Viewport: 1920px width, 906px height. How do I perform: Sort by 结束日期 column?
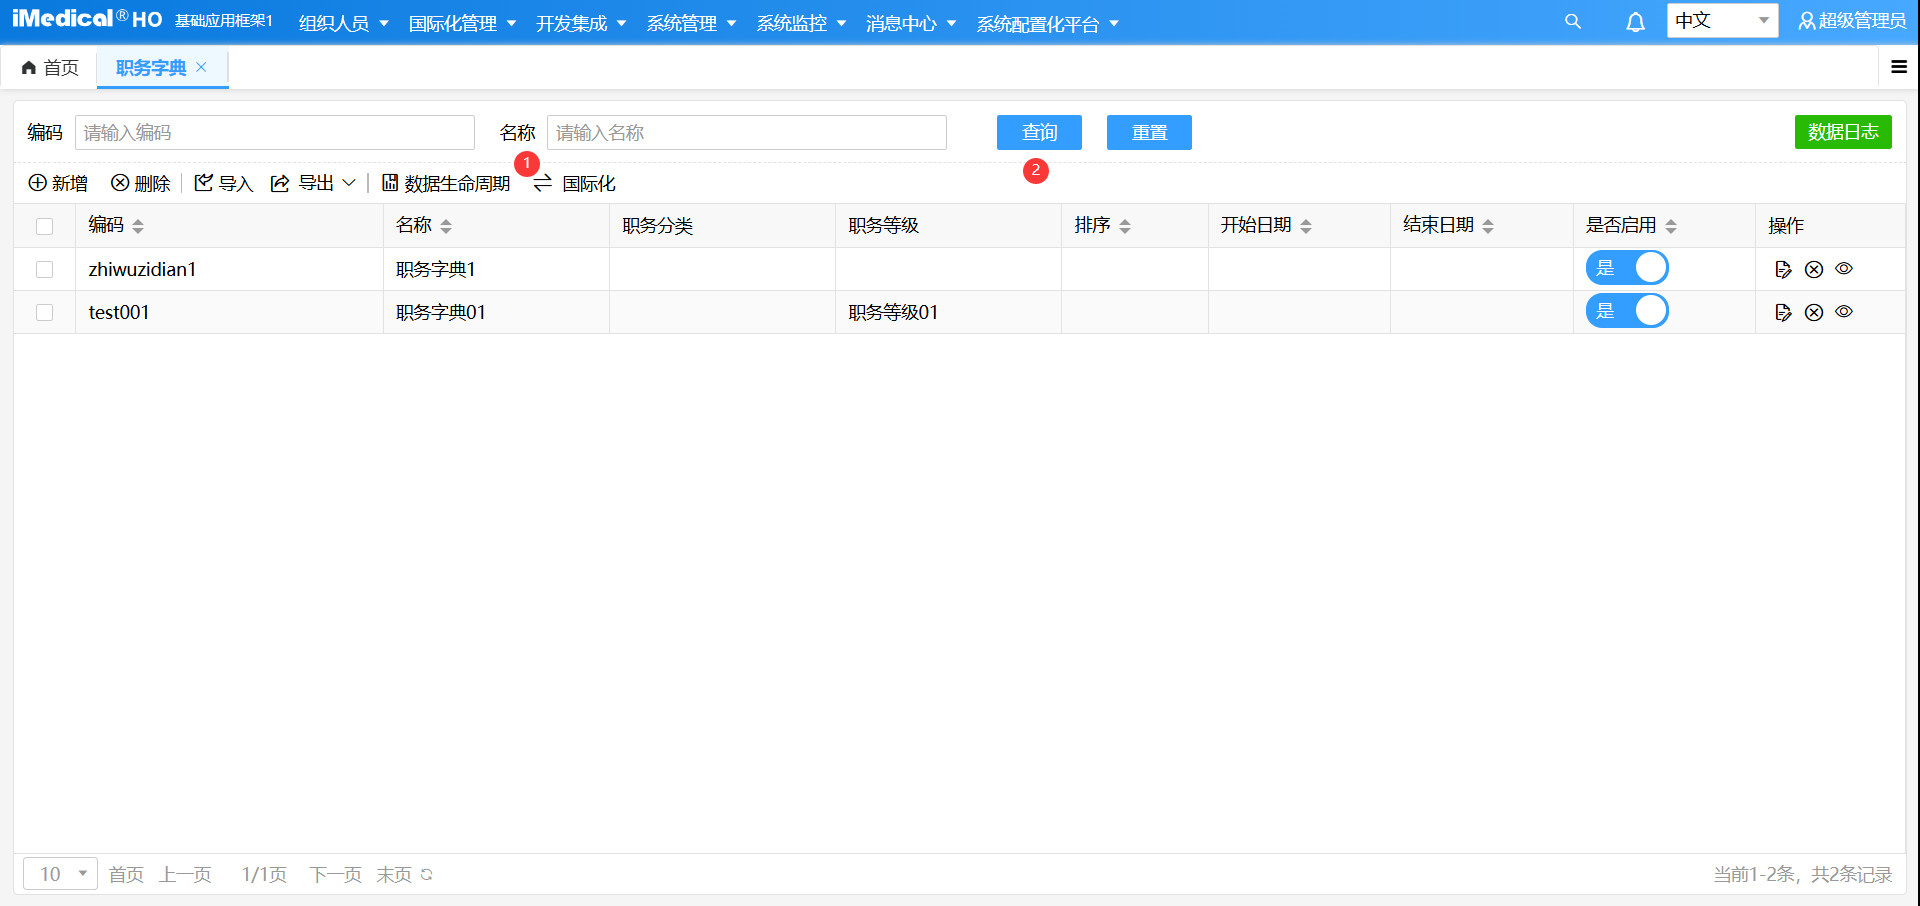pyautogui.click(x=1488, y=226)
